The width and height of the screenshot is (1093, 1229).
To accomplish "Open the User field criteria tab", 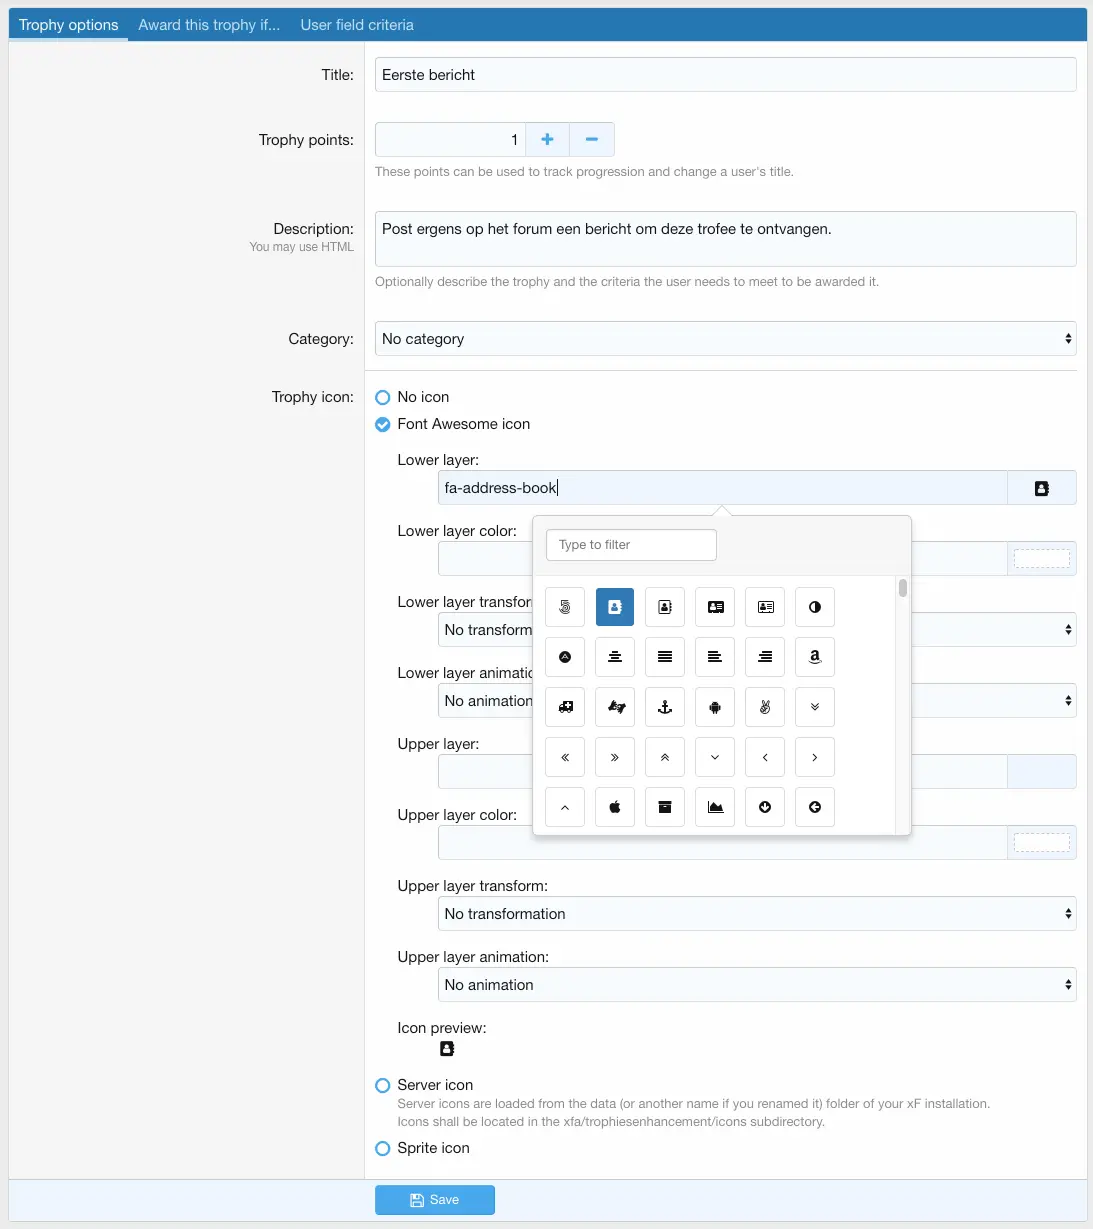I will (x=357, y=25).
